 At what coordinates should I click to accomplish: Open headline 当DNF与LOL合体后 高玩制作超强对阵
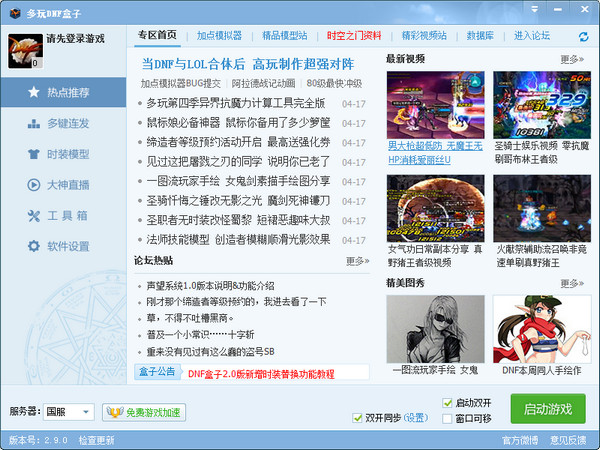(x=248, y=64)
